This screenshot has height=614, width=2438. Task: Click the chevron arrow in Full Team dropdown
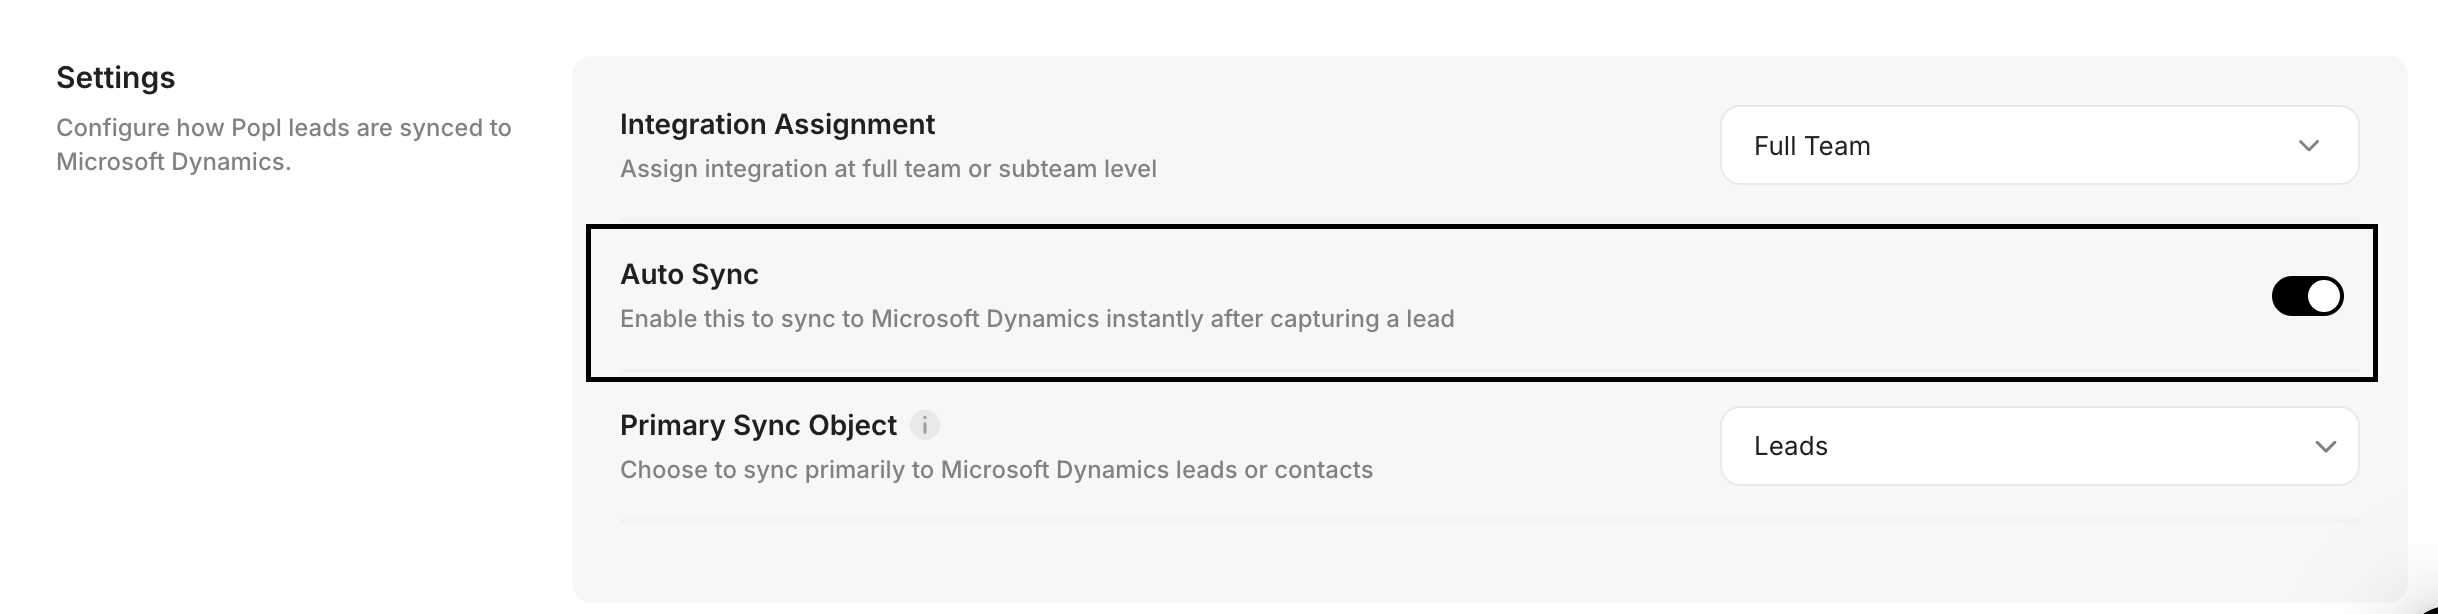point(2308,146)
